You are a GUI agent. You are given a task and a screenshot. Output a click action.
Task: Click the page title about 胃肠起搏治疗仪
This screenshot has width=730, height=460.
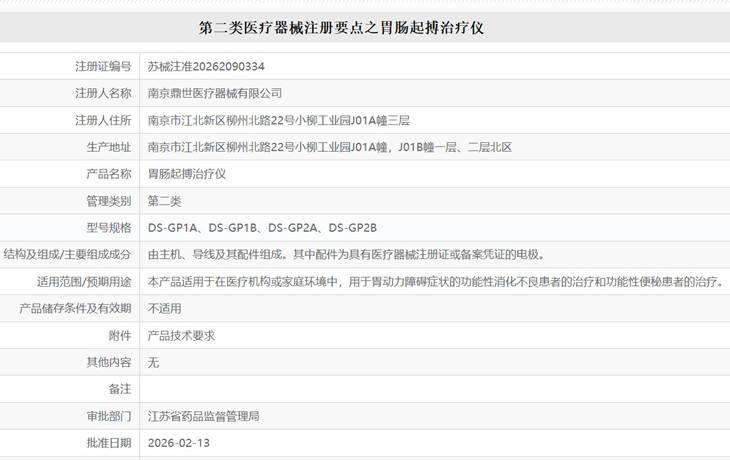[x=341, y=28]
